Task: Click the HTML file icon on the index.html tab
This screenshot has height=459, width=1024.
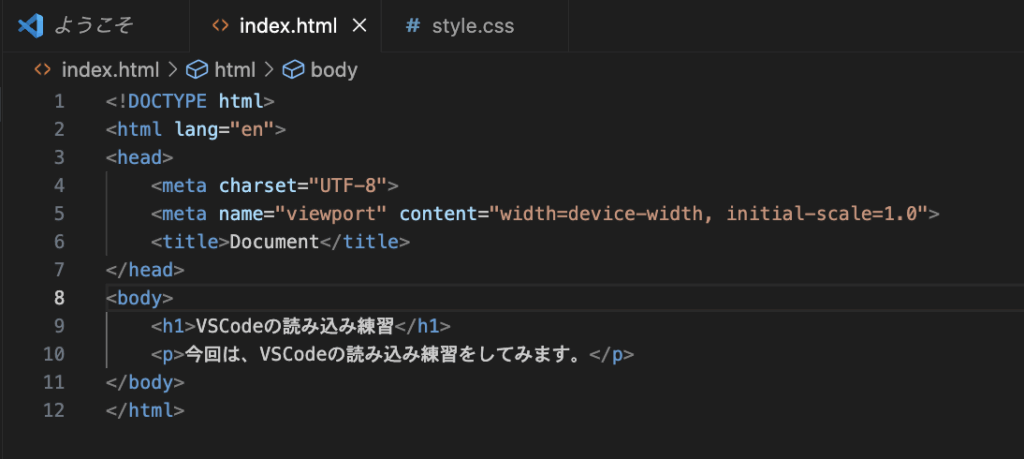Action: (x=221, y=26)
